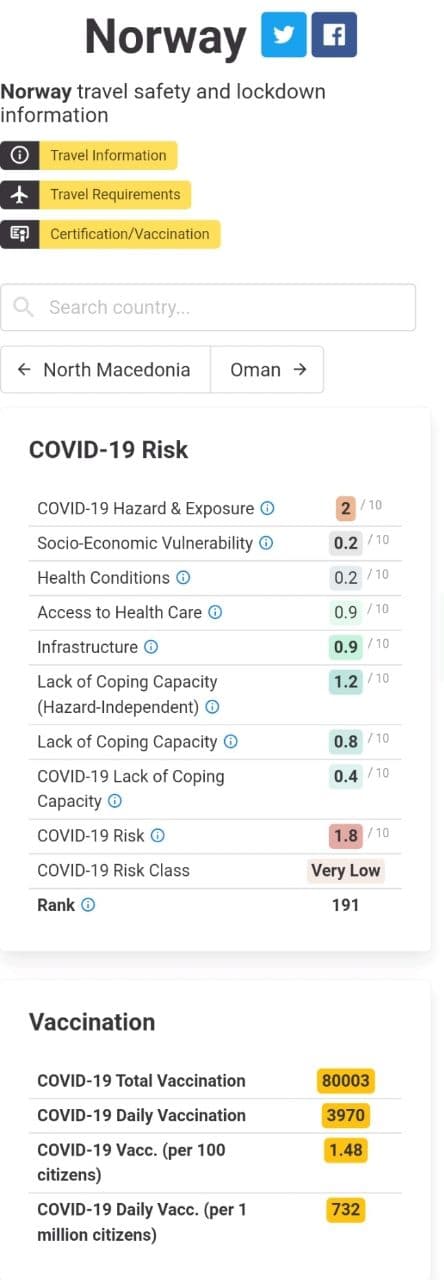The height and width of the screenshot is (1280, 444).
Task: Click the 80003 total vaccination value badge
Action: coord(347,1081)
